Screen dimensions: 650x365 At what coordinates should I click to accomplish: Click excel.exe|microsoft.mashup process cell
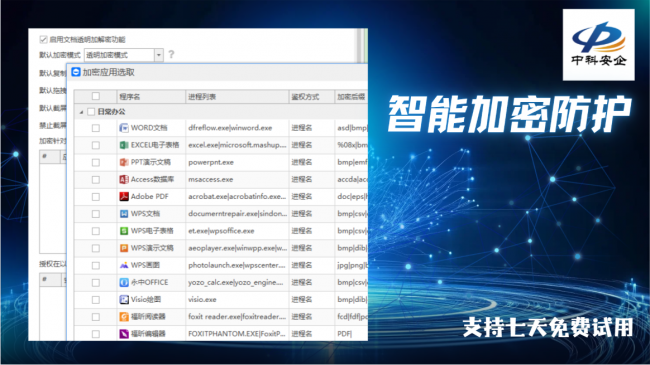pos(237,145)
